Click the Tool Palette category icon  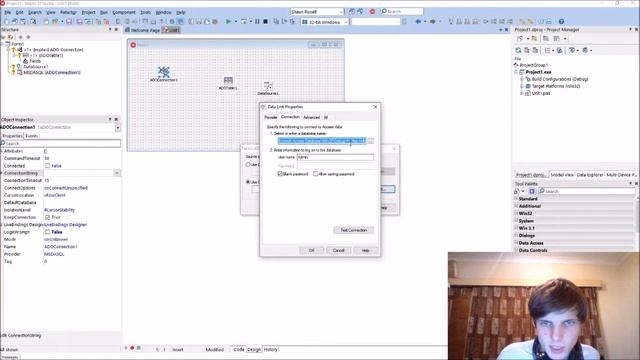tap(532, 191)
